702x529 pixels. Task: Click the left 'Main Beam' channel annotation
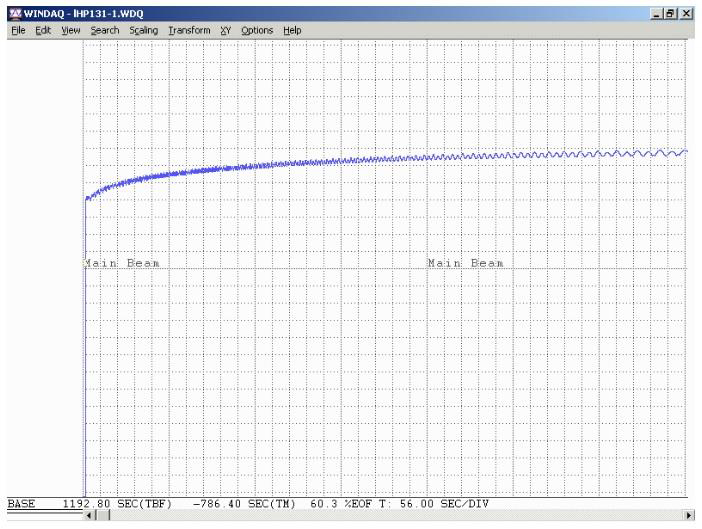(x=122, y=263)
